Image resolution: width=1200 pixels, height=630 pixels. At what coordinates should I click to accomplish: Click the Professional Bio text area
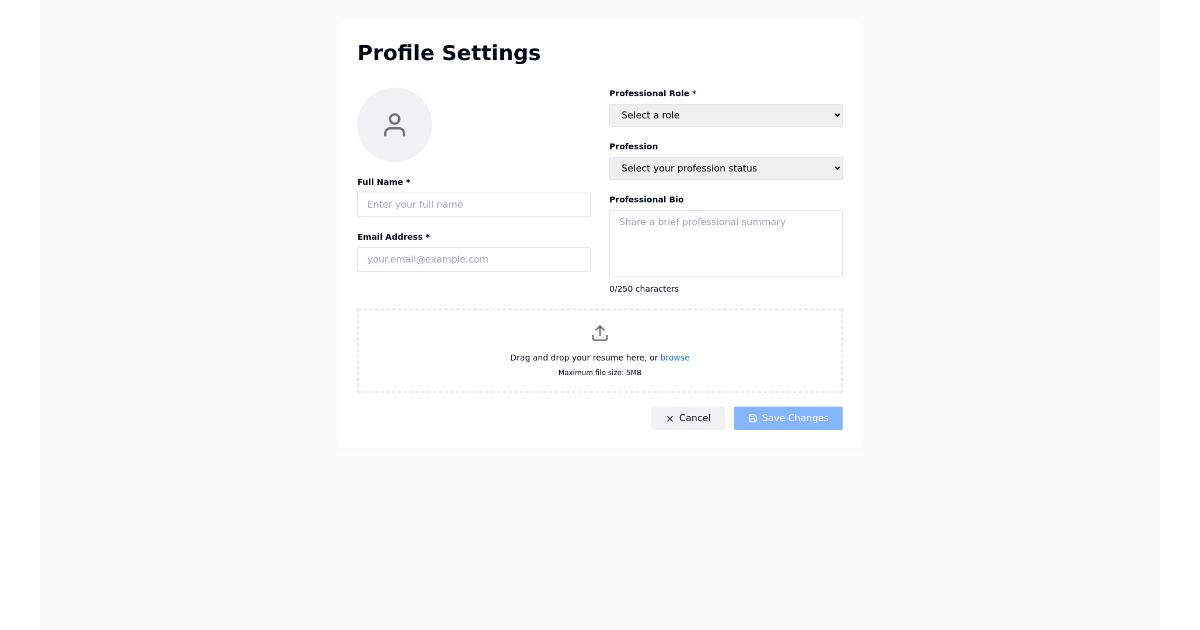725,243
